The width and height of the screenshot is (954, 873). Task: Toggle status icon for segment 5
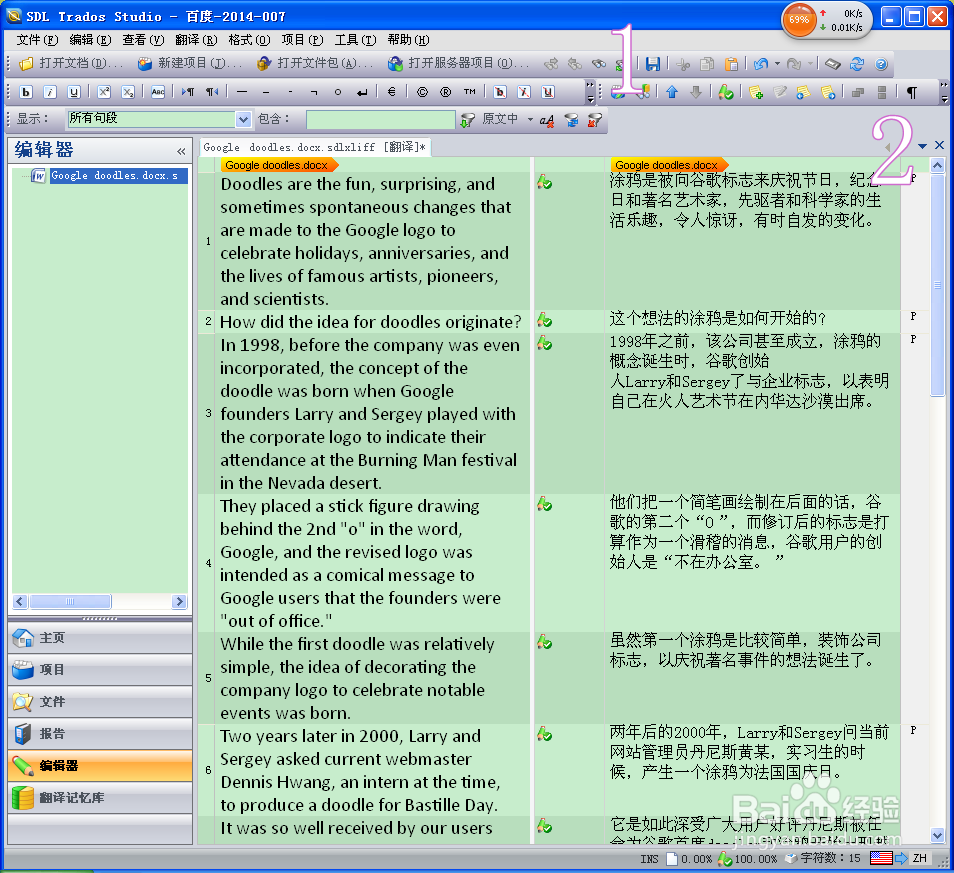[545, 642]
